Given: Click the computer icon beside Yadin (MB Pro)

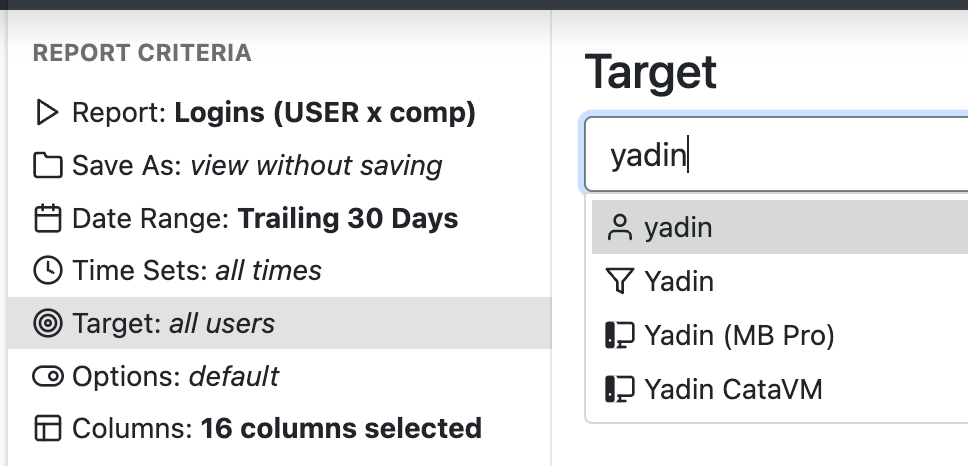Looking at the screenshot, I should click(x=620, y=335).
